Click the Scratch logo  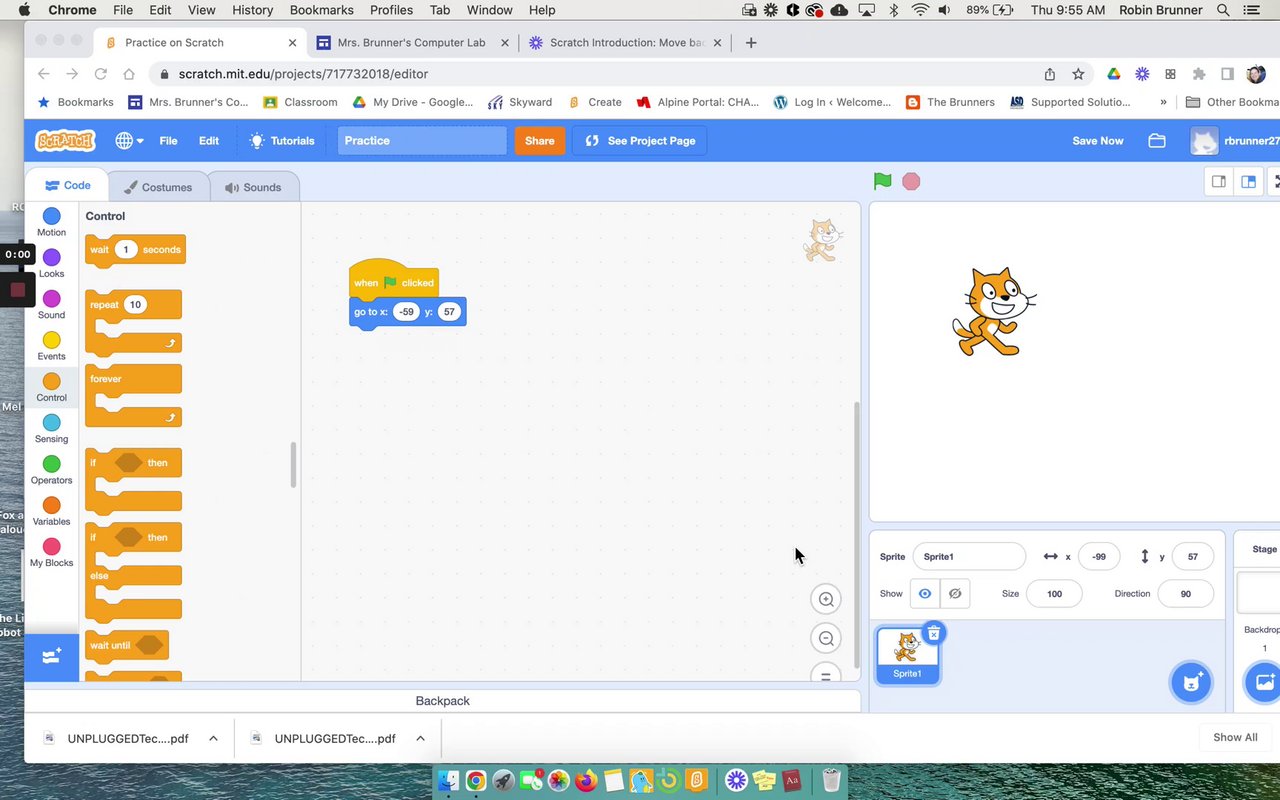(65, 141)
